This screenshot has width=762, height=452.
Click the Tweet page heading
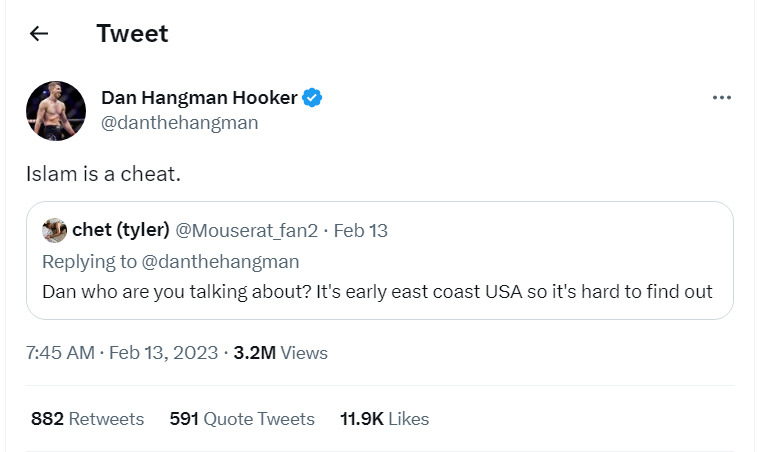coord(132,34)
